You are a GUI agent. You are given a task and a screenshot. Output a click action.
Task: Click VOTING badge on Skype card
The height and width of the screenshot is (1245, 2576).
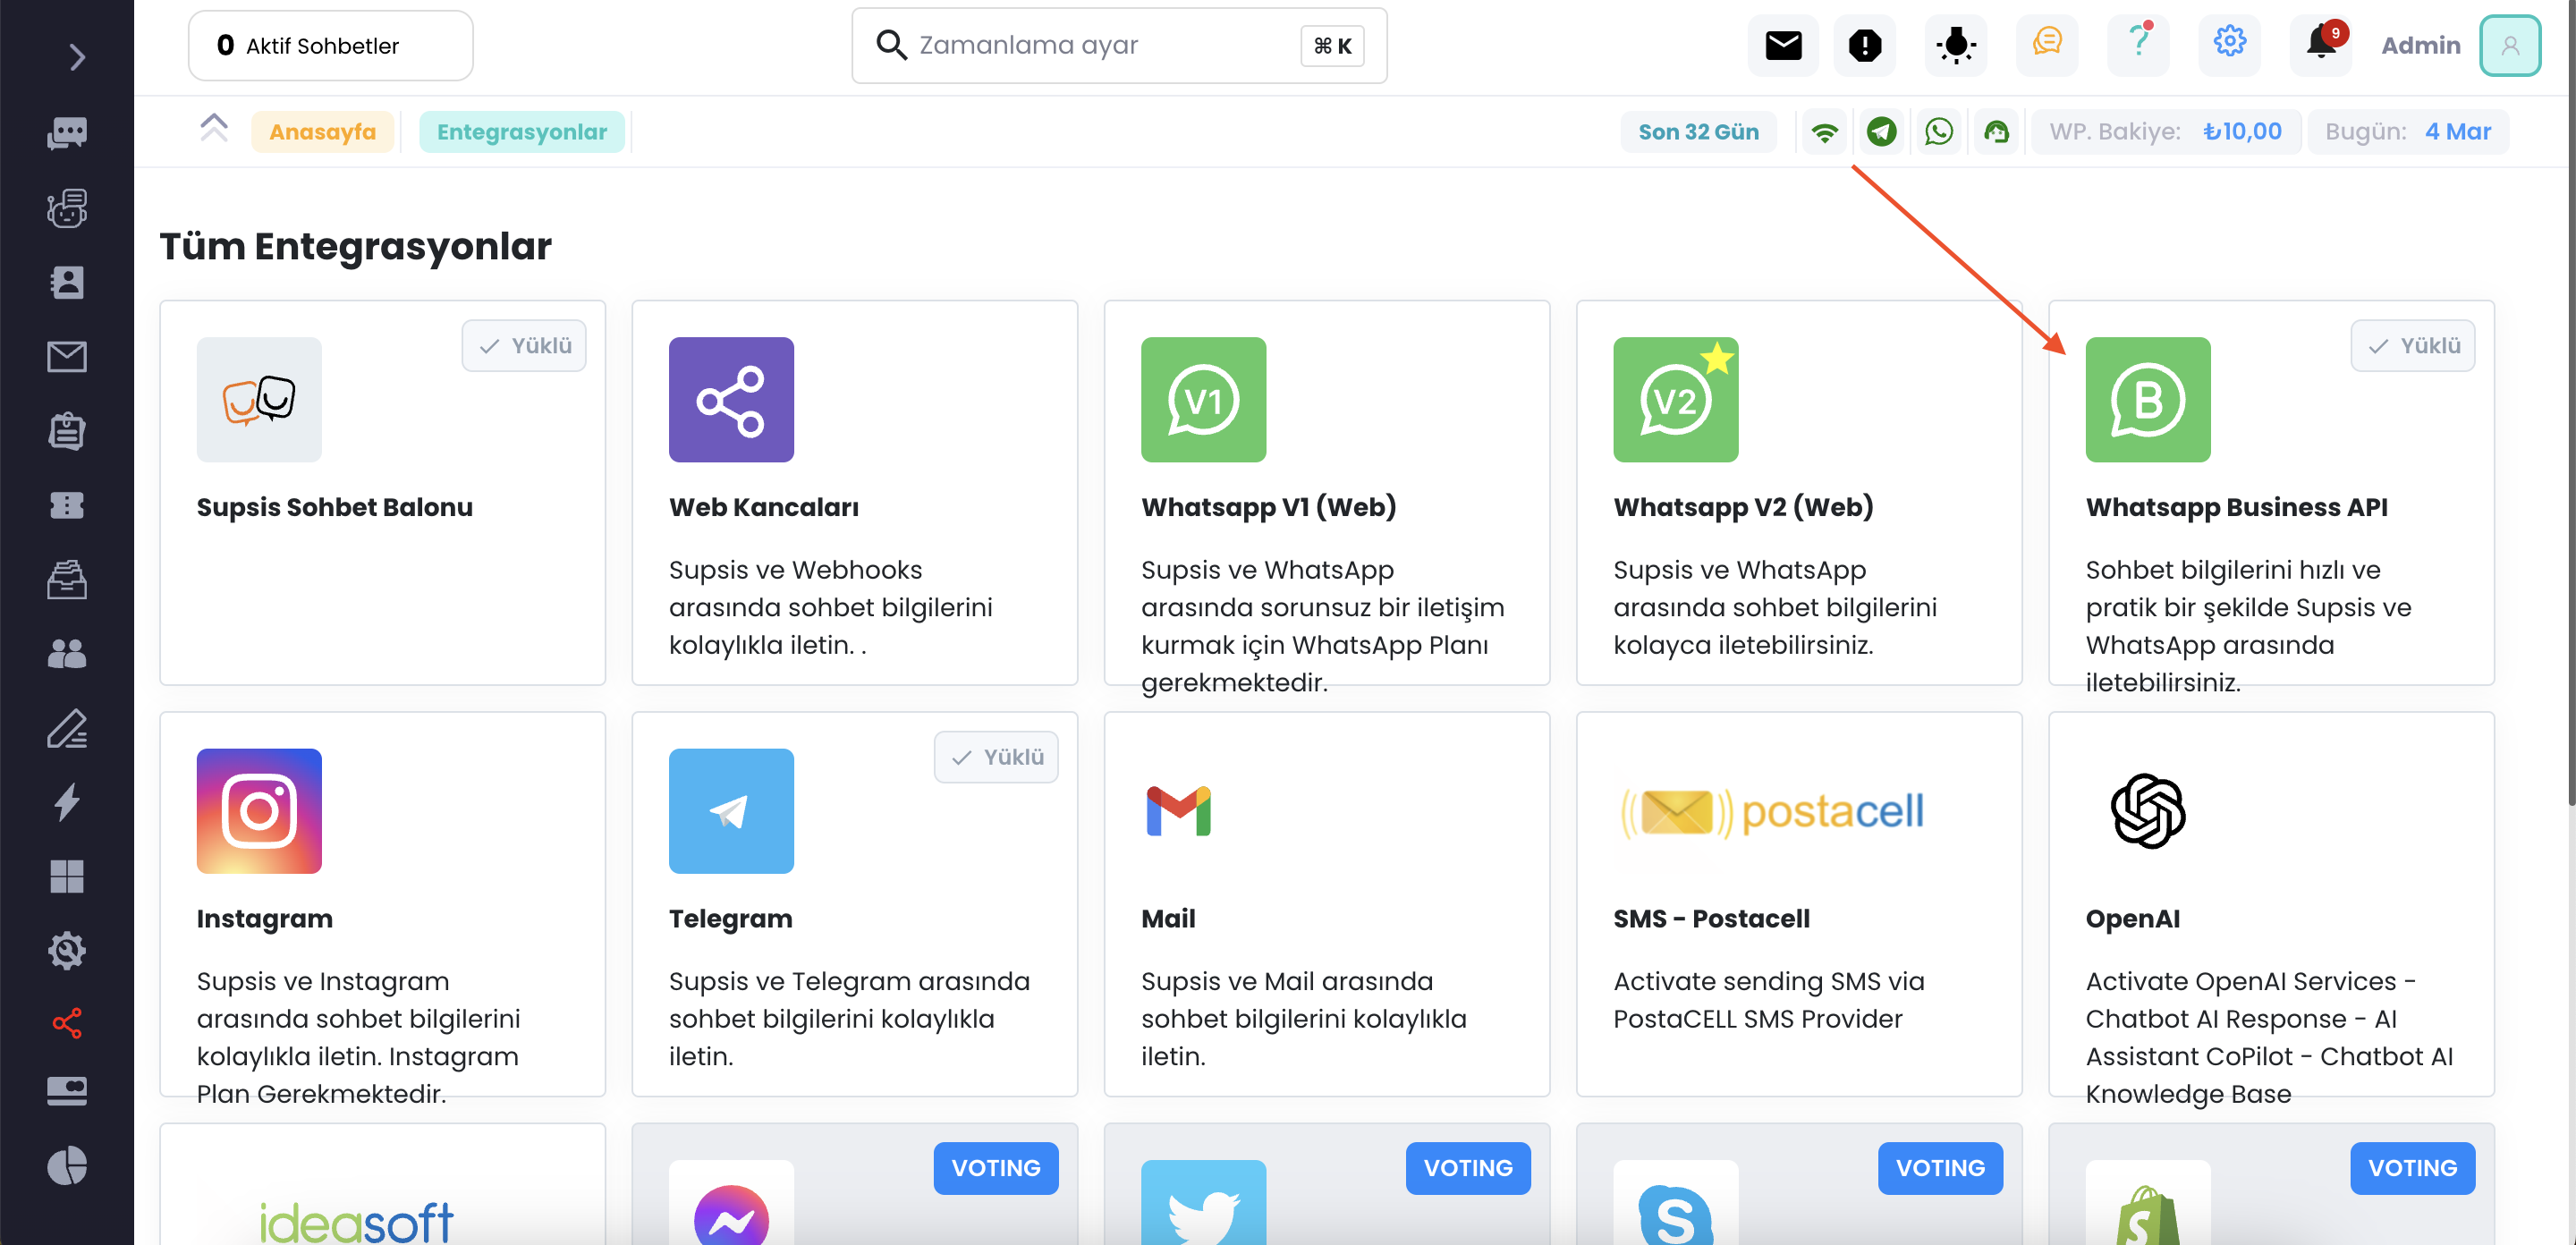1939,1167
